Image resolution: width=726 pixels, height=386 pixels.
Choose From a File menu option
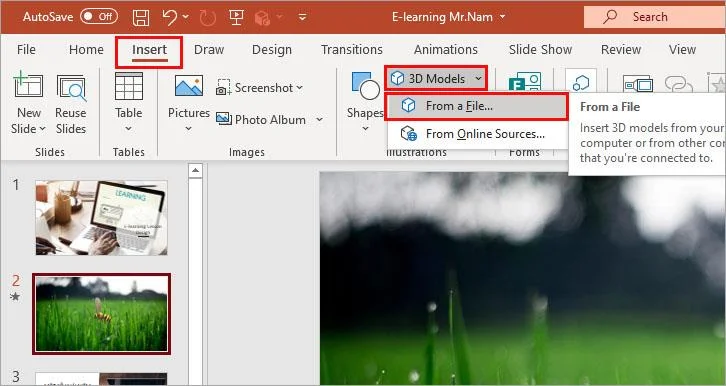[x=476, y=106]
